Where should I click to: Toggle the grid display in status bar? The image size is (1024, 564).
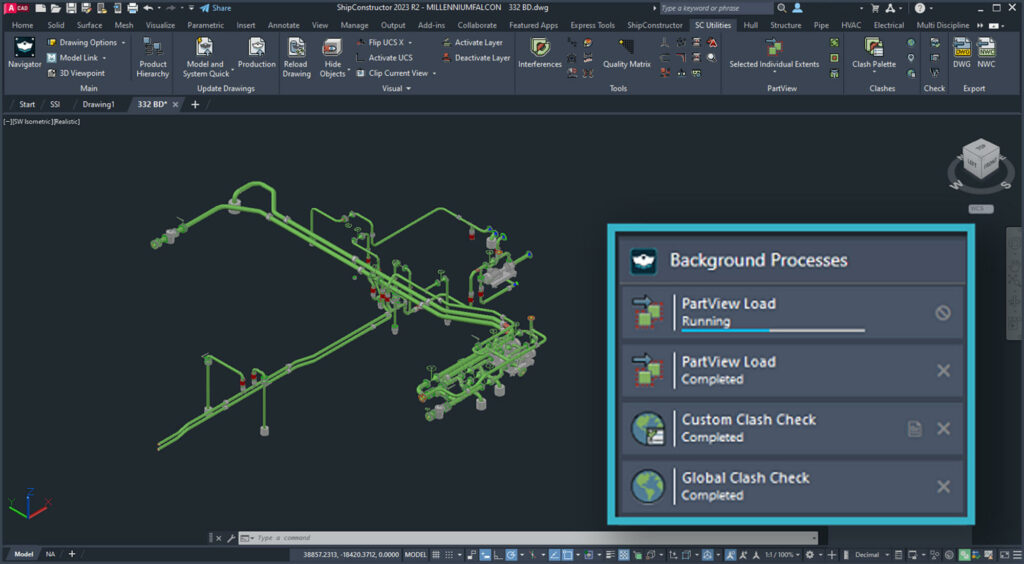pyautogui.click(x=436, y=555)
